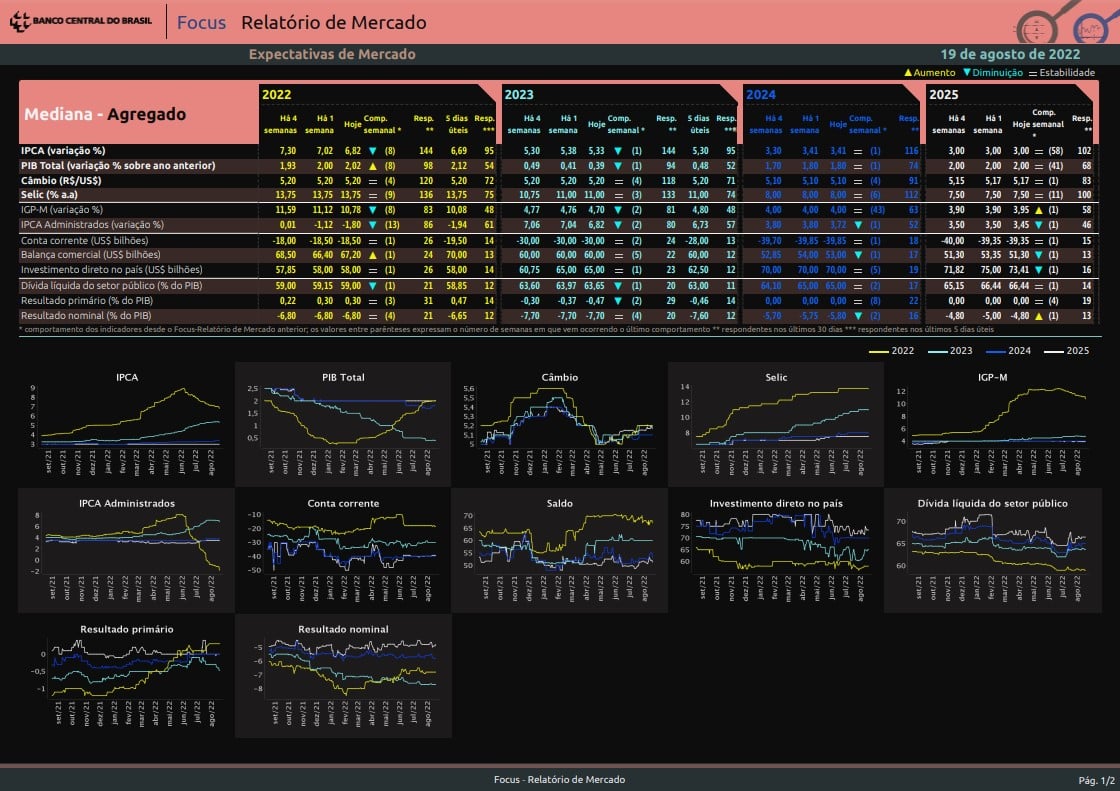Select the 2023 year column header
This screenshot has height=791, width=1120.
click(x=519, y=95)
